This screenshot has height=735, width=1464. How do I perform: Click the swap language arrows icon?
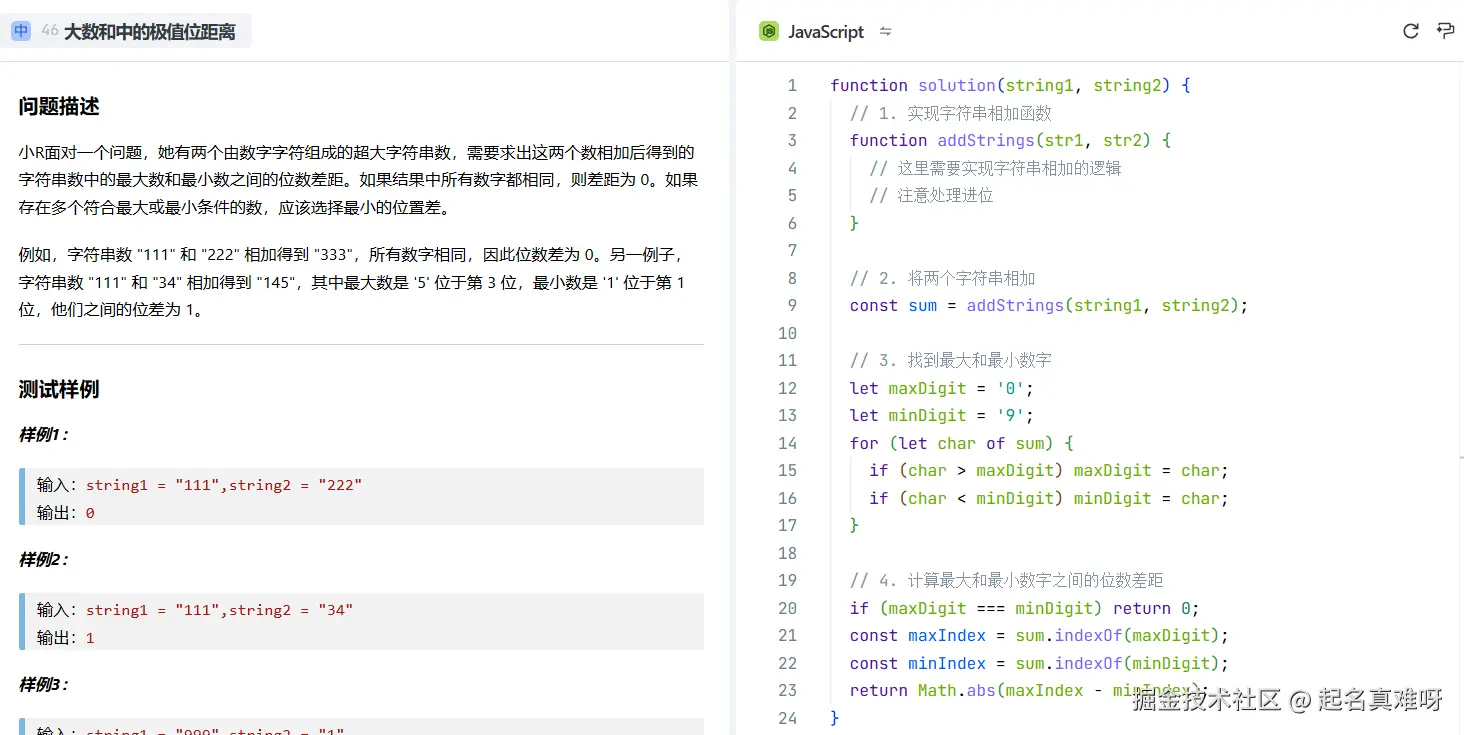coord(885,32)
